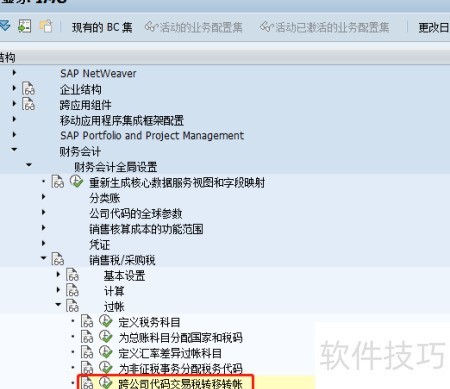Click the 现有的 BC 集 button
The height and width of the screenshot is (389, 450).
[x=102, y=27]
